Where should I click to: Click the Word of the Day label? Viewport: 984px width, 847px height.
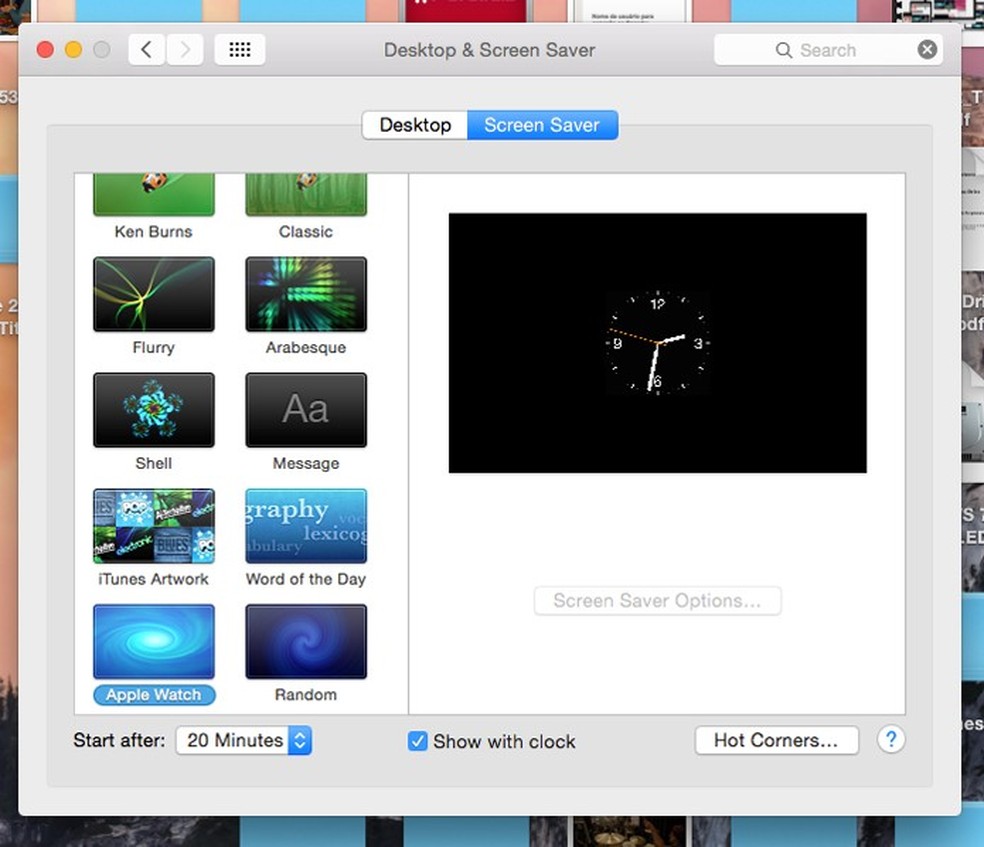306,579
